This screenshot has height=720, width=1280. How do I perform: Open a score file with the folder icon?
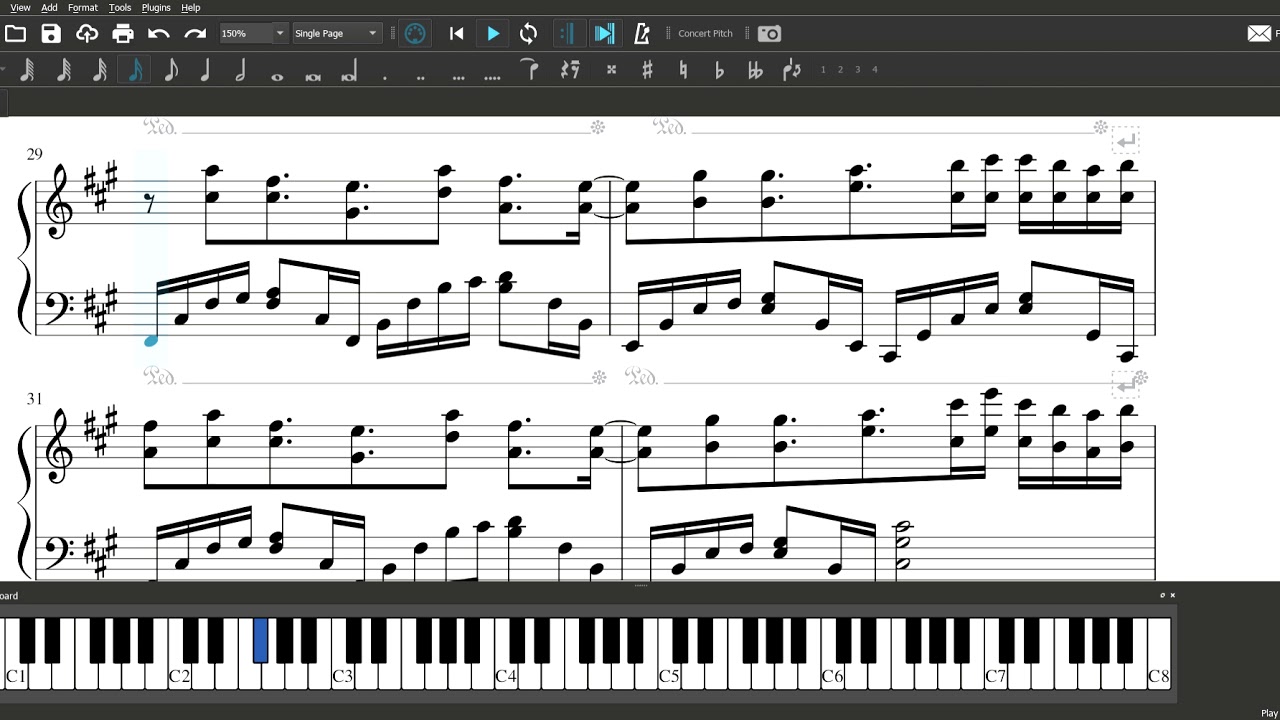pyautogui.click(x=15, y=33)
